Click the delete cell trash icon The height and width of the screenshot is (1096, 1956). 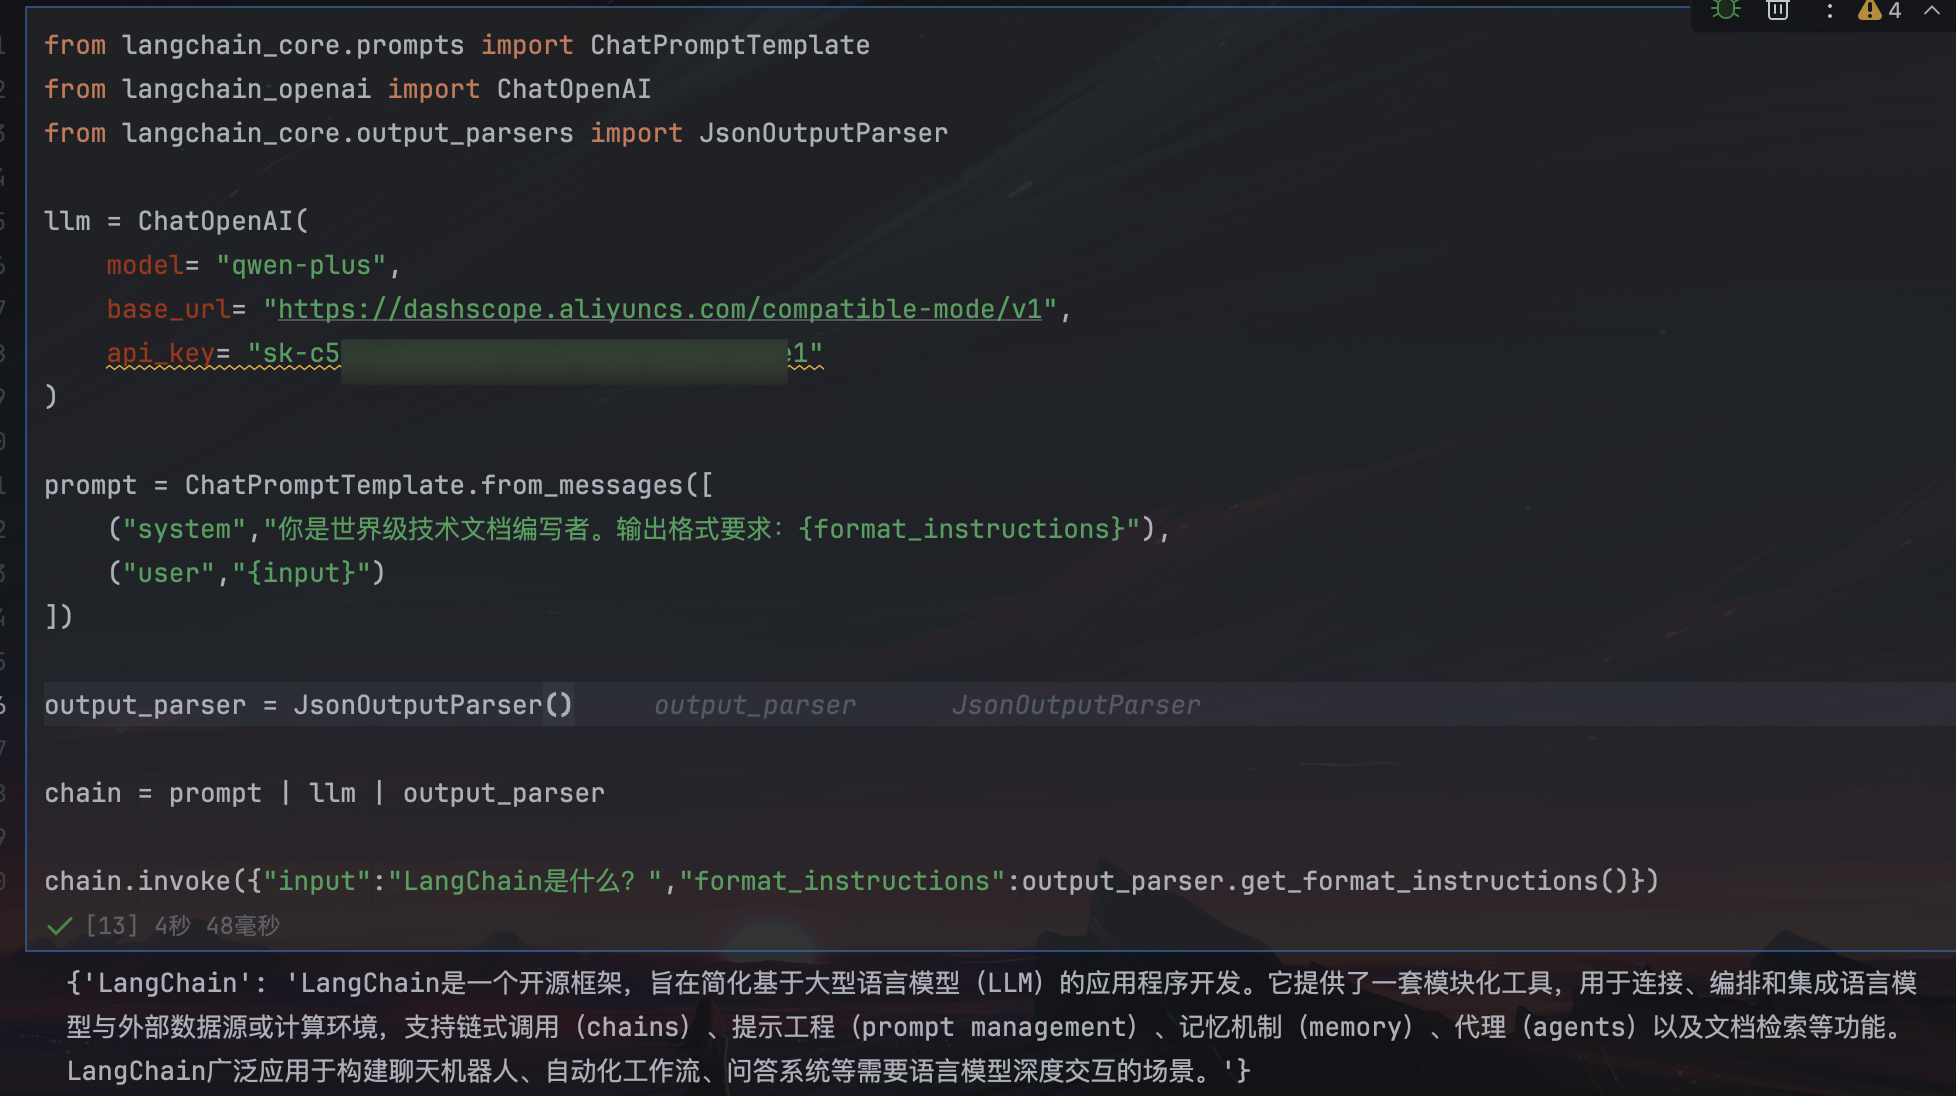1778,10
